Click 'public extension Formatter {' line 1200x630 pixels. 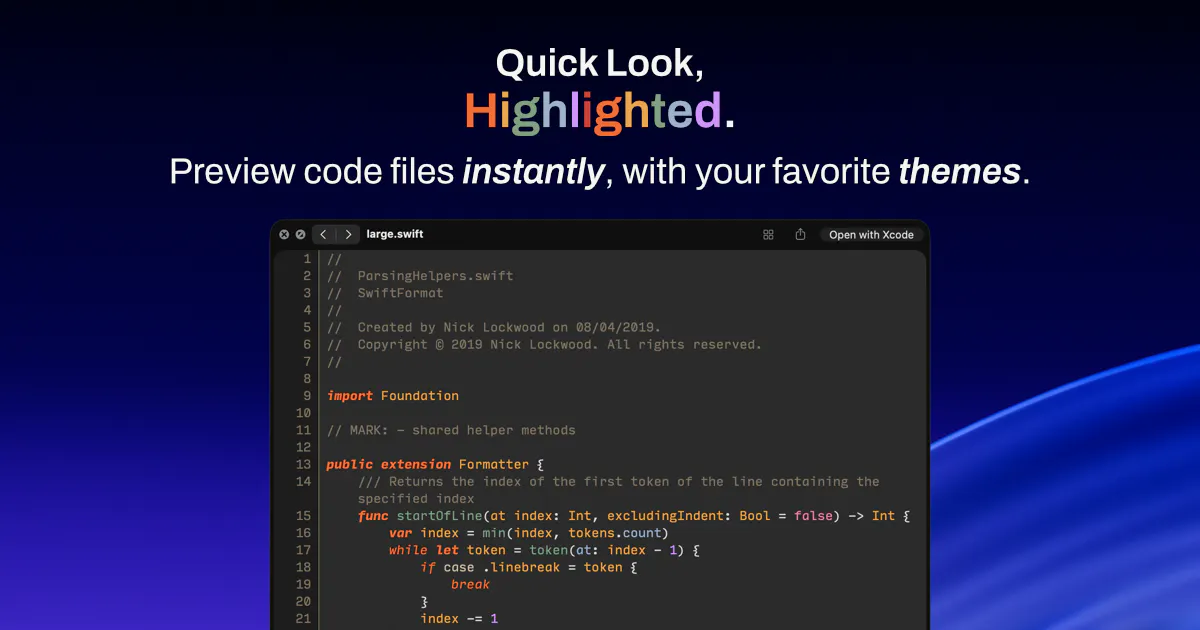point(435,464)
